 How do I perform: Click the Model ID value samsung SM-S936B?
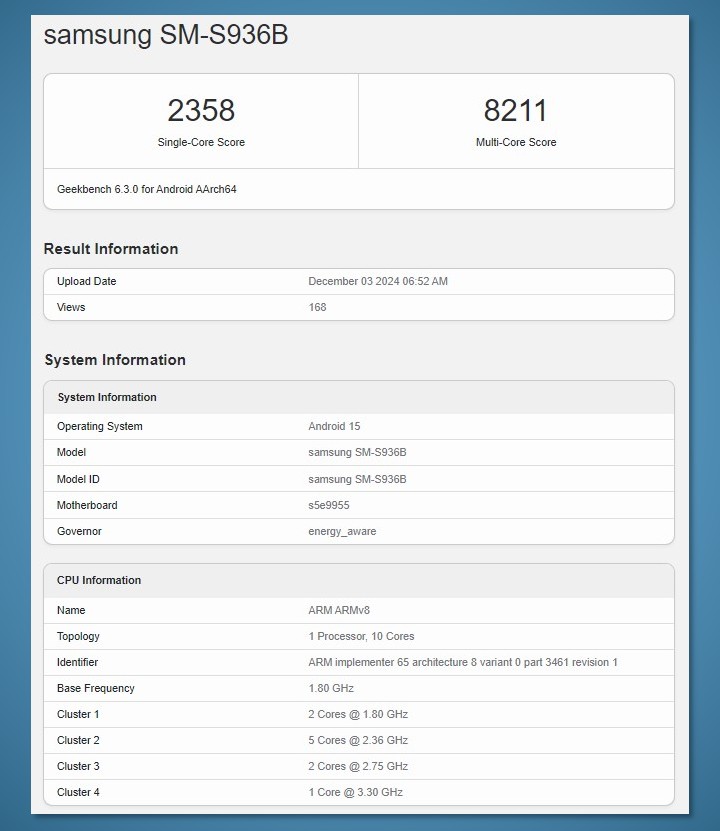point(357,480)
